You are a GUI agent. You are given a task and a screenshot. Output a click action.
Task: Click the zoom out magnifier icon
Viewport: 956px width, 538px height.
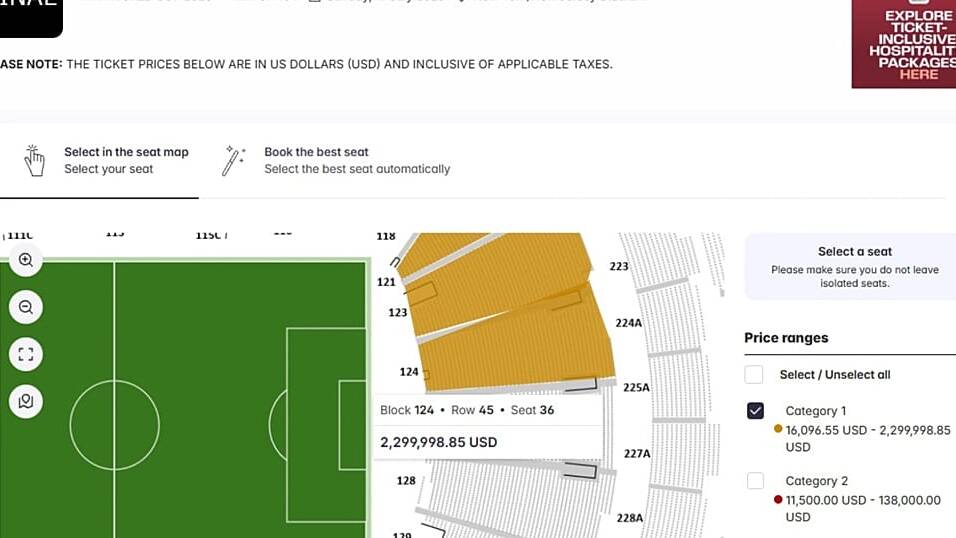(26, 307)
